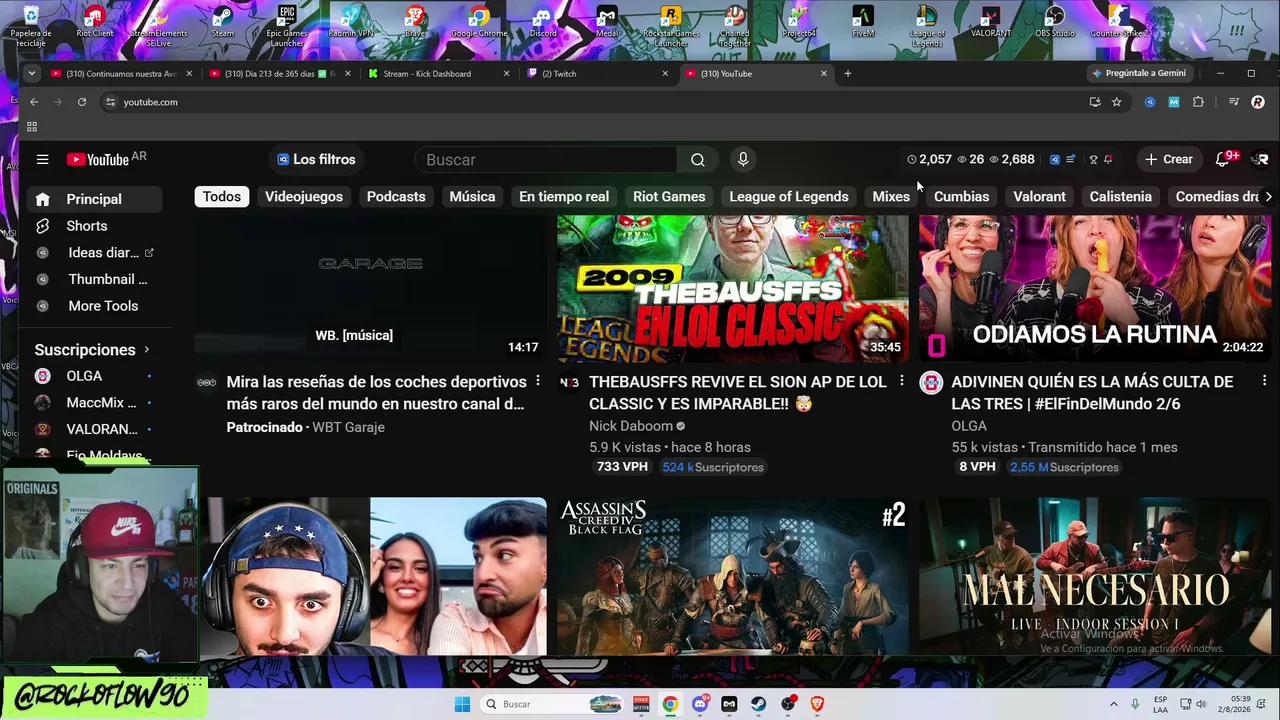
Task: Open Assassin's Creed IV Black Flag thumbnail
Action: click(x=733, y=576)
